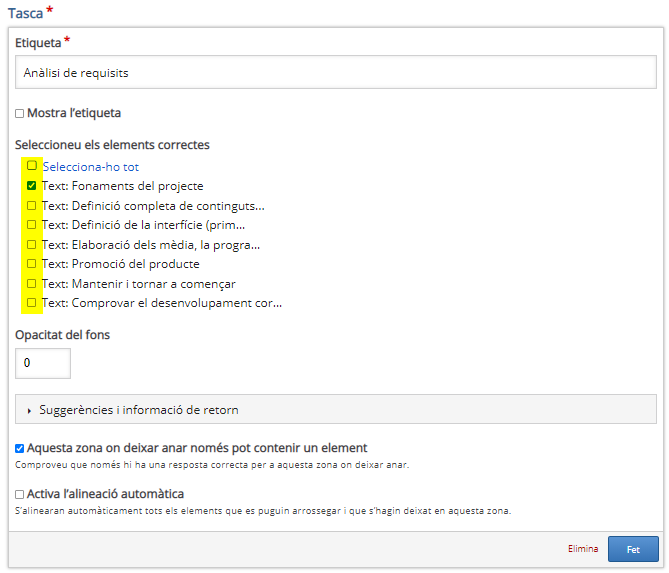669x573 pixels.
Task: Check 'Text: Promoció del producte'
Action: [32, 264]
